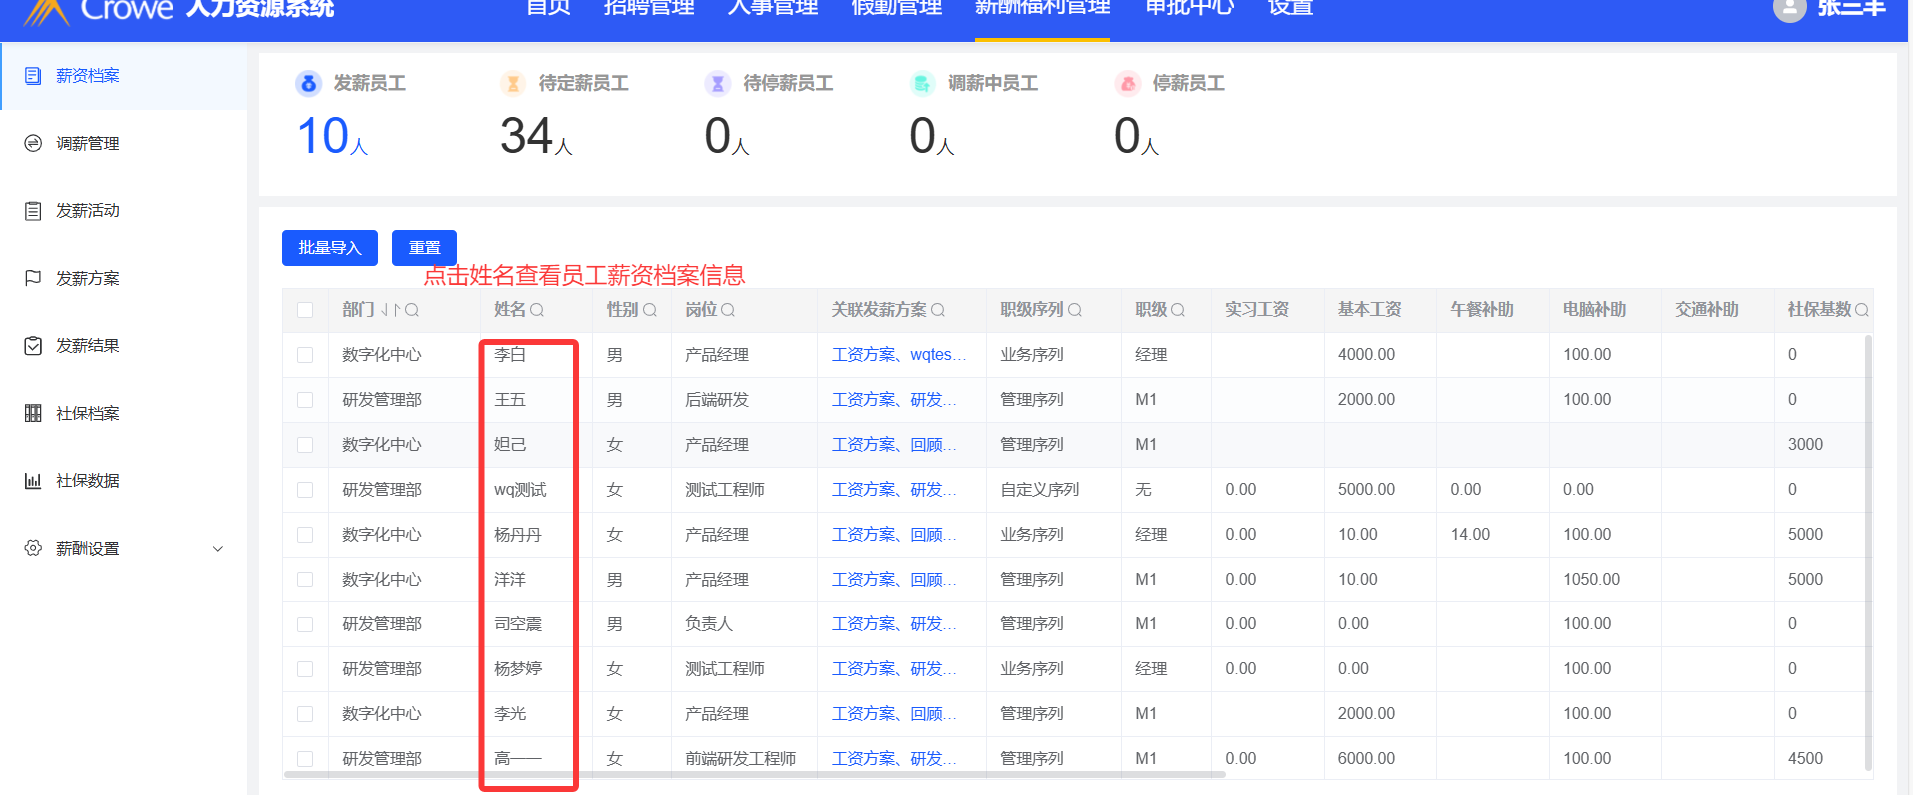Click the 批量导入 button
The width and height of the screenshot is (1913, 795).
point(329,248)
